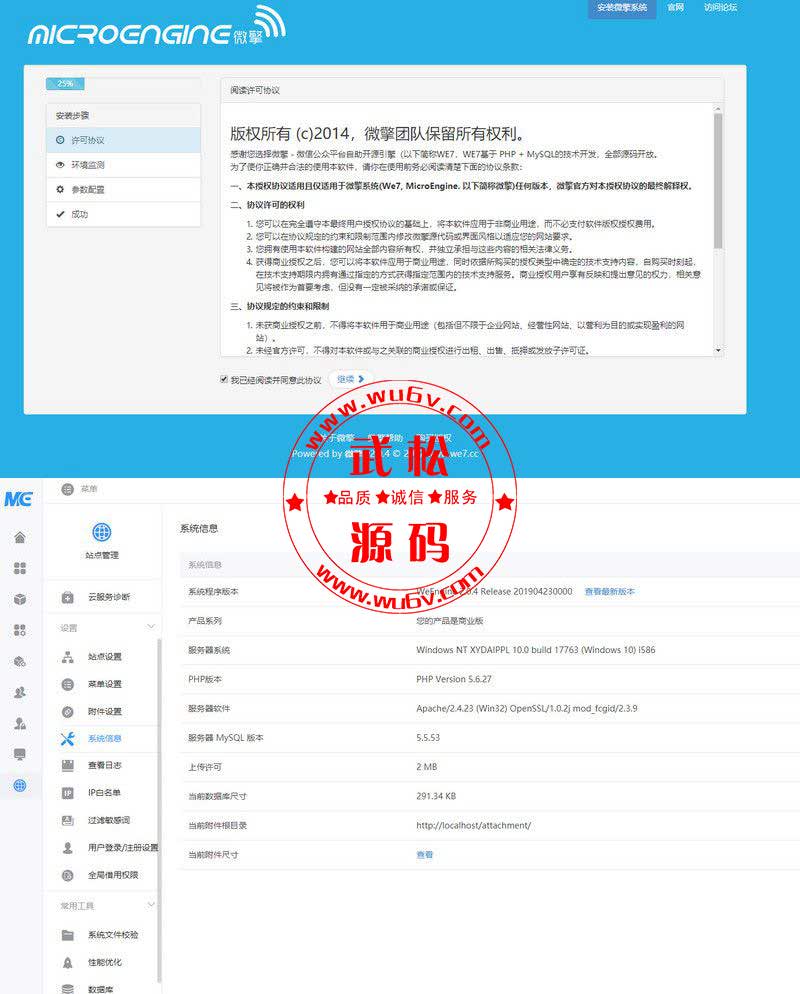Open the MC logo in the admin sidebar
Viewport: 800px width, 994px height.
coord(18,499)
